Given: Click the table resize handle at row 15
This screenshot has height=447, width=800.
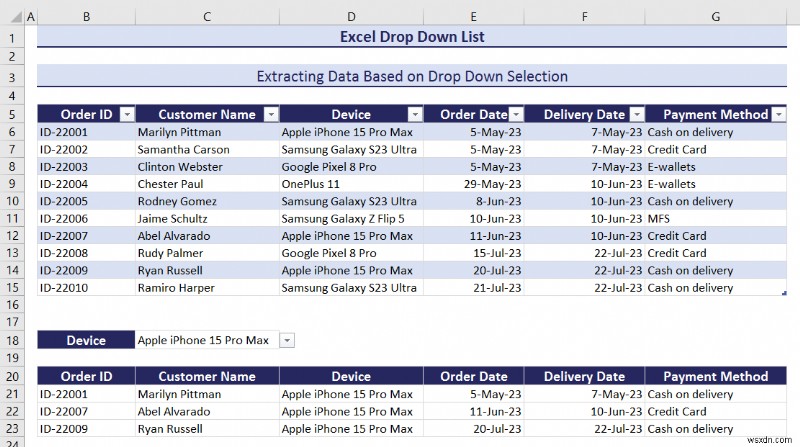Looking at the screenshot, I should pyautogui.click(x=784, y=293).
